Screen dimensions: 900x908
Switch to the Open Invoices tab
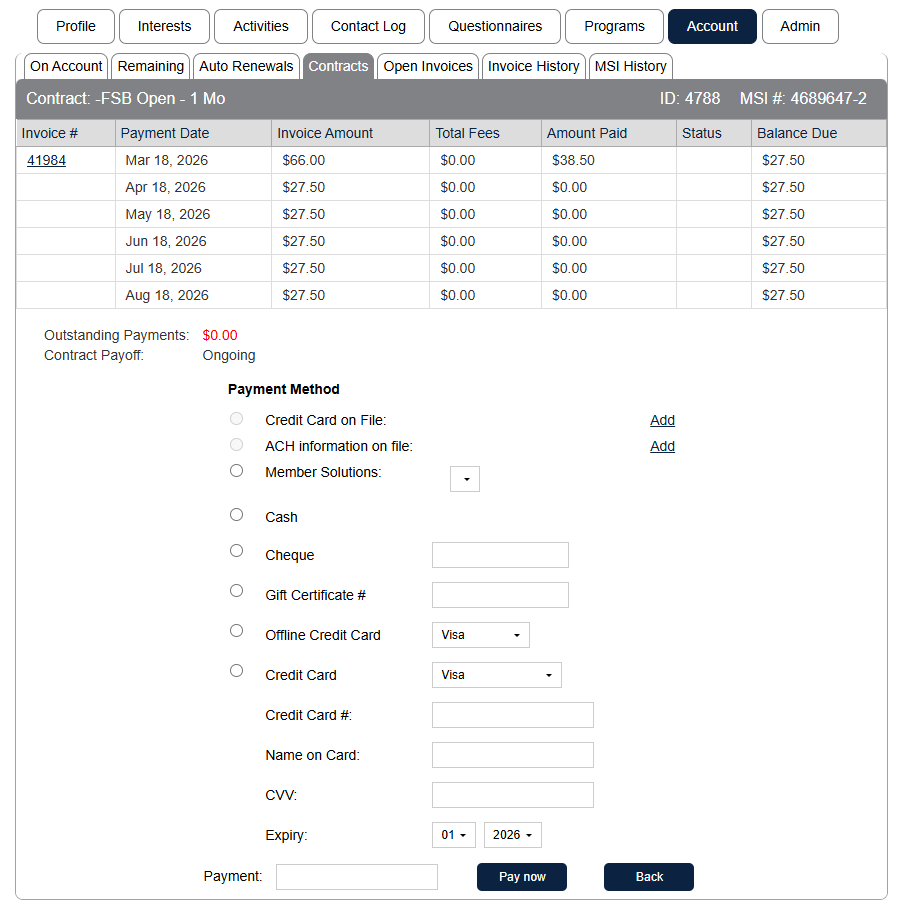click(428, 66)
